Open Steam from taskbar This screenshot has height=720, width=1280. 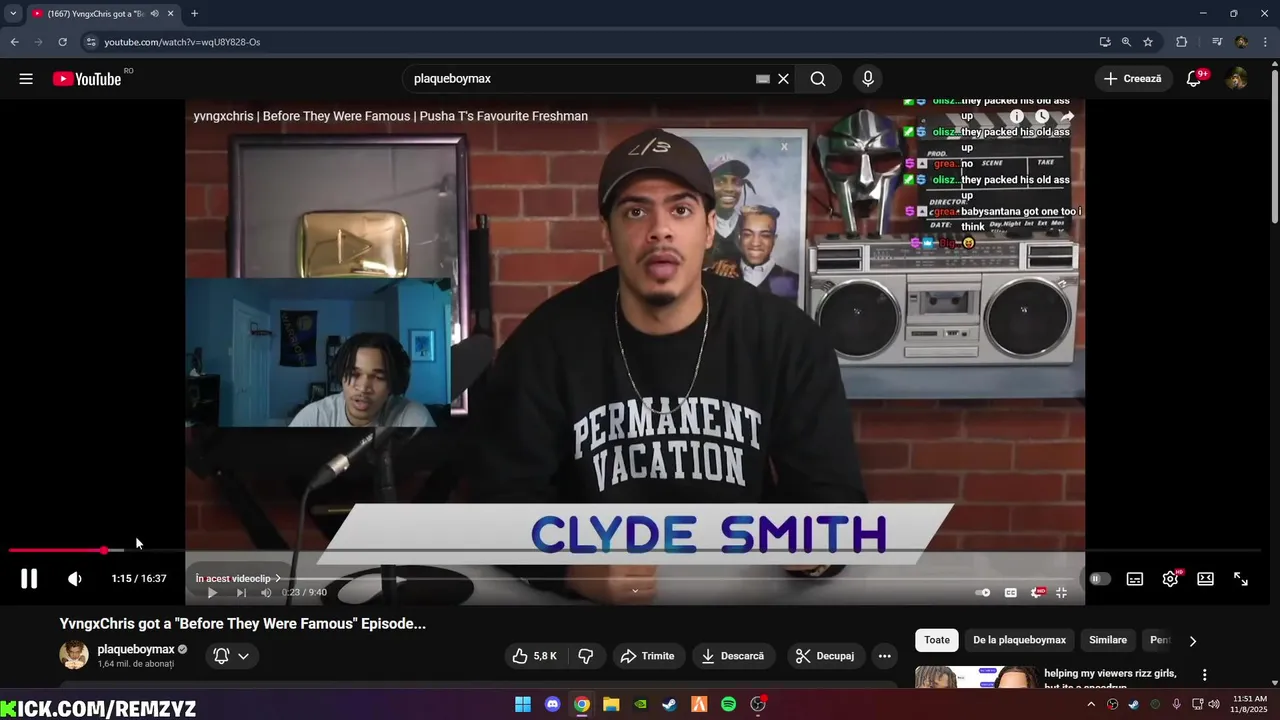point(670,704)
